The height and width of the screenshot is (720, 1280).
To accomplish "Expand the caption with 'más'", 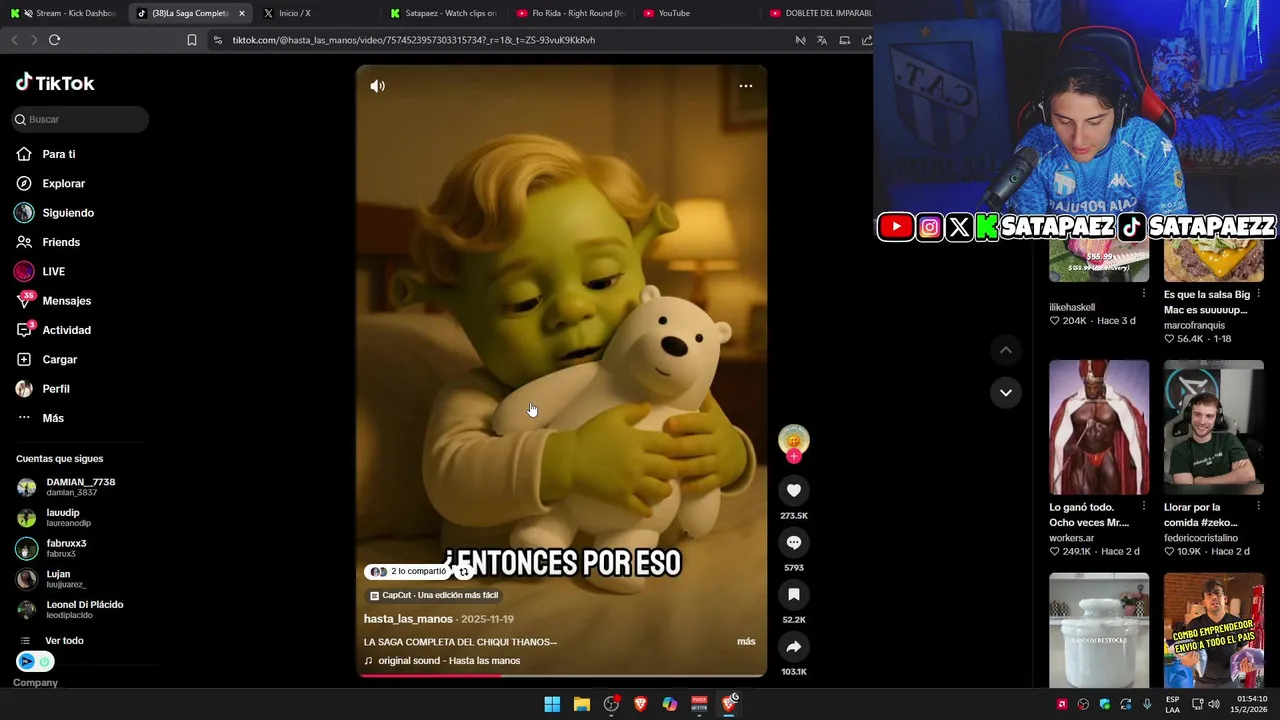I will 746,641.
